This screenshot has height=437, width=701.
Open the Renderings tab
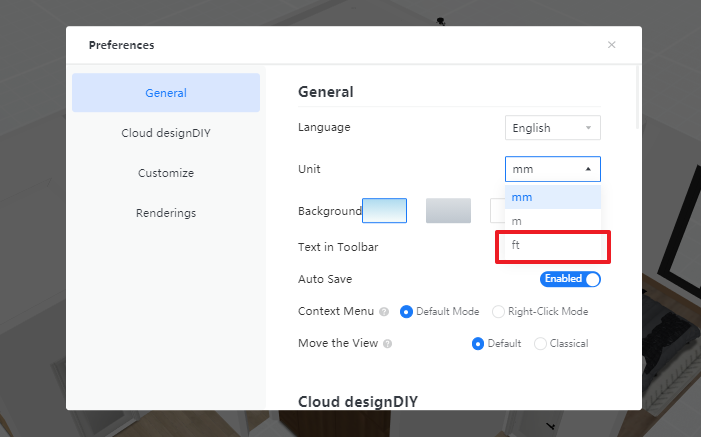(x=166, y=213)
